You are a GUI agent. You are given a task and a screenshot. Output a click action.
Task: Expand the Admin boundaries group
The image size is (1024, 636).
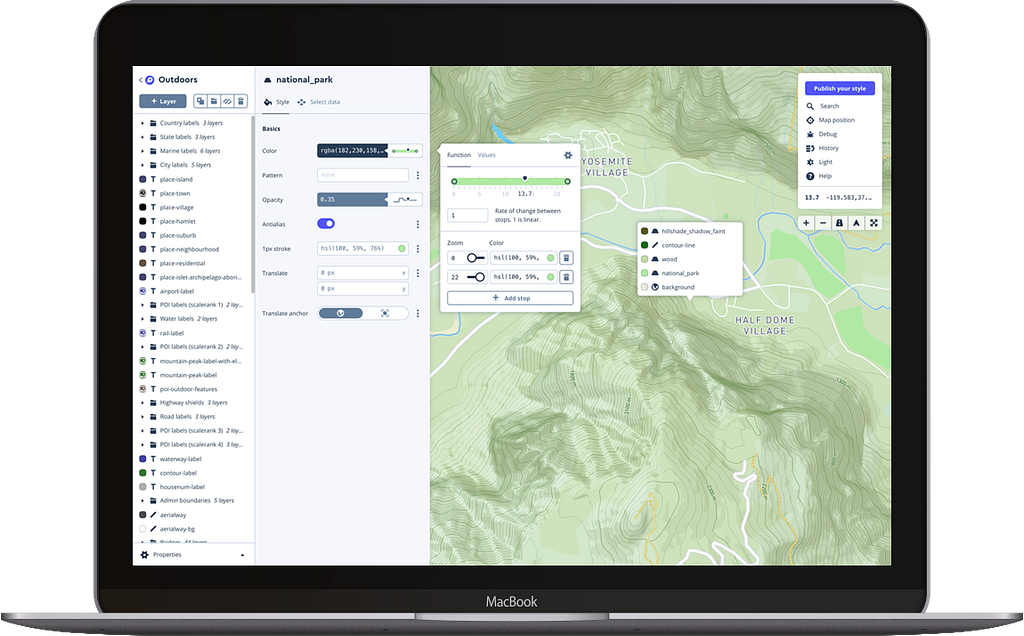click(143, 501)
